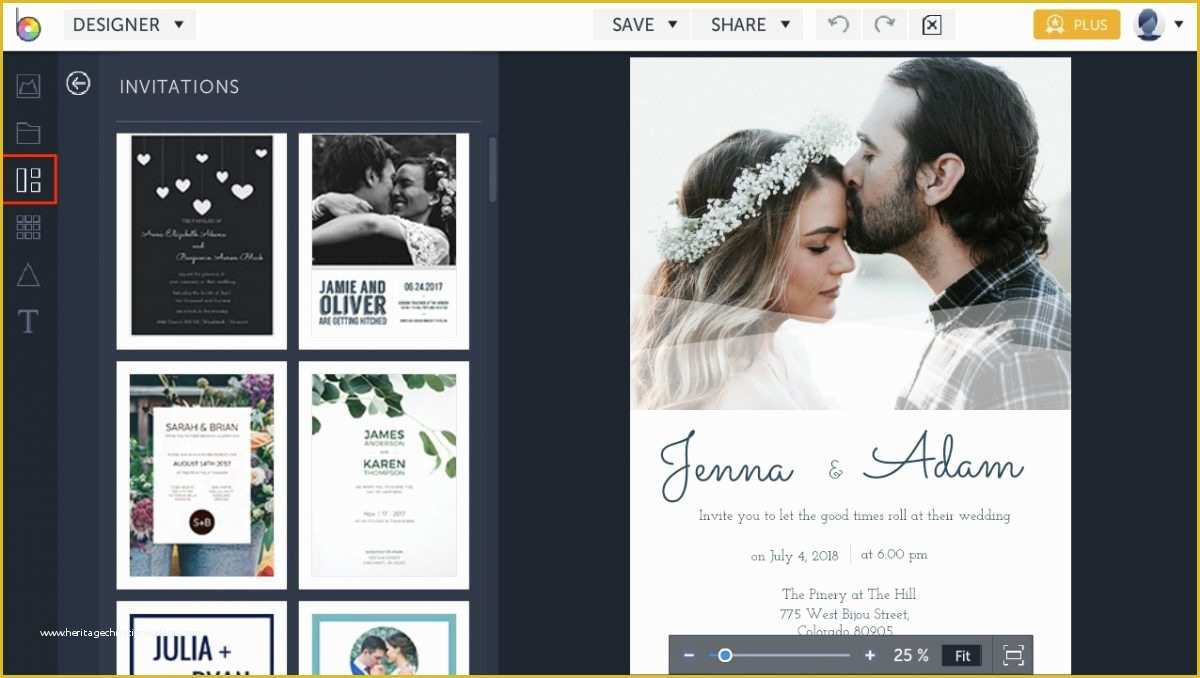Adjust the zoom level slider

coord(780,656)
